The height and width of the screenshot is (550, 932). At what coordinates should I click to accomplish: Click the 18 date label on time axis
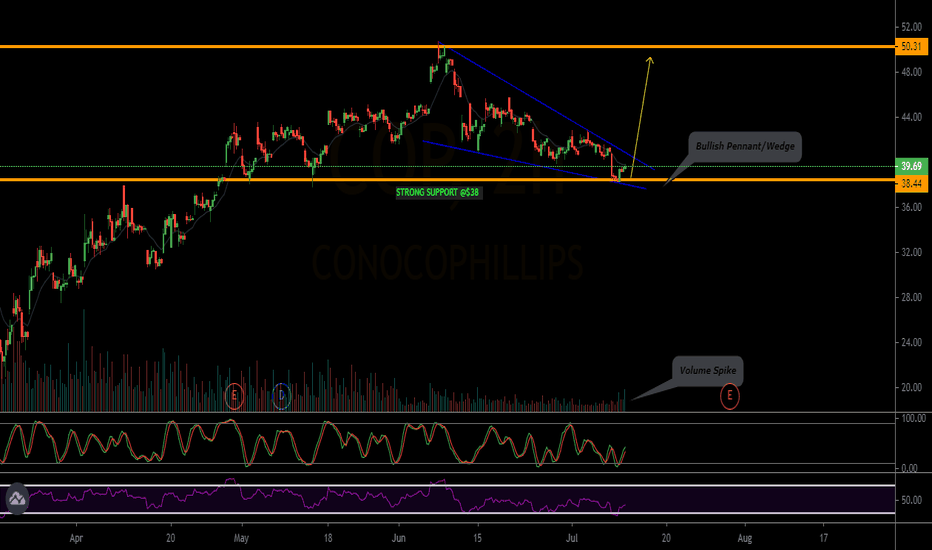(328, 539)
